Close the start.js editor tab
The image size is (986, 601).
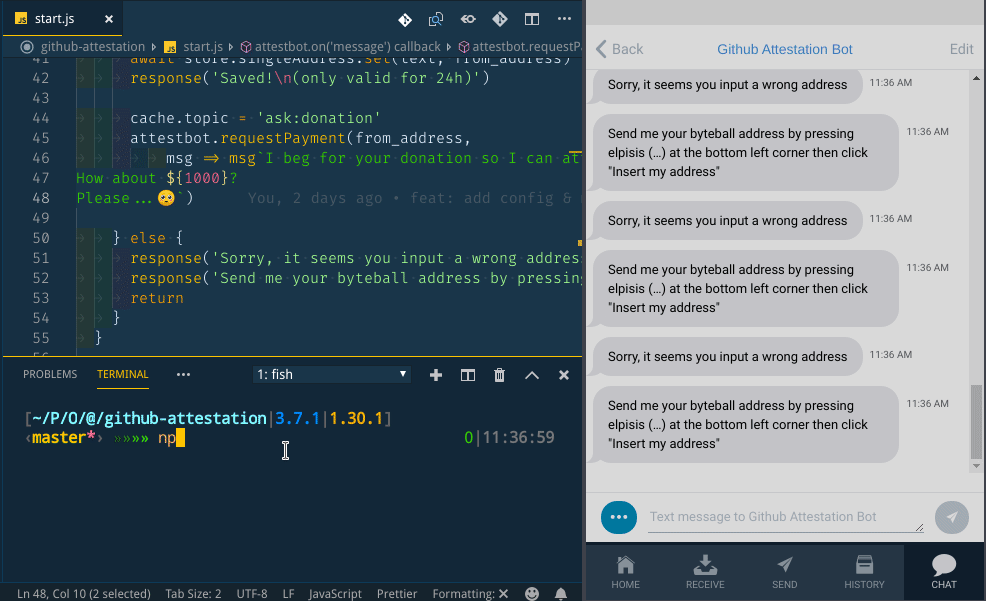109,19
